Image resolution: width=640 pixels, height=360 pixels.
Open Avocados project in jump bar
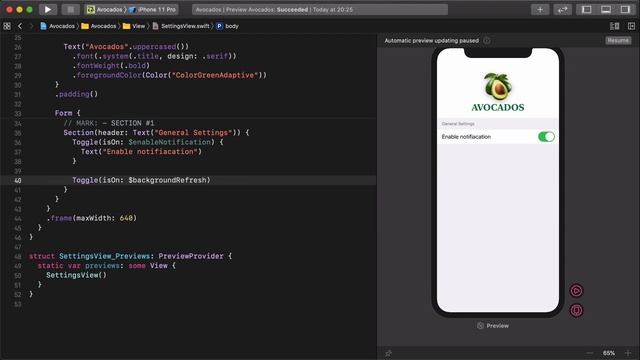pyautogui.click(x=58, y=26)
